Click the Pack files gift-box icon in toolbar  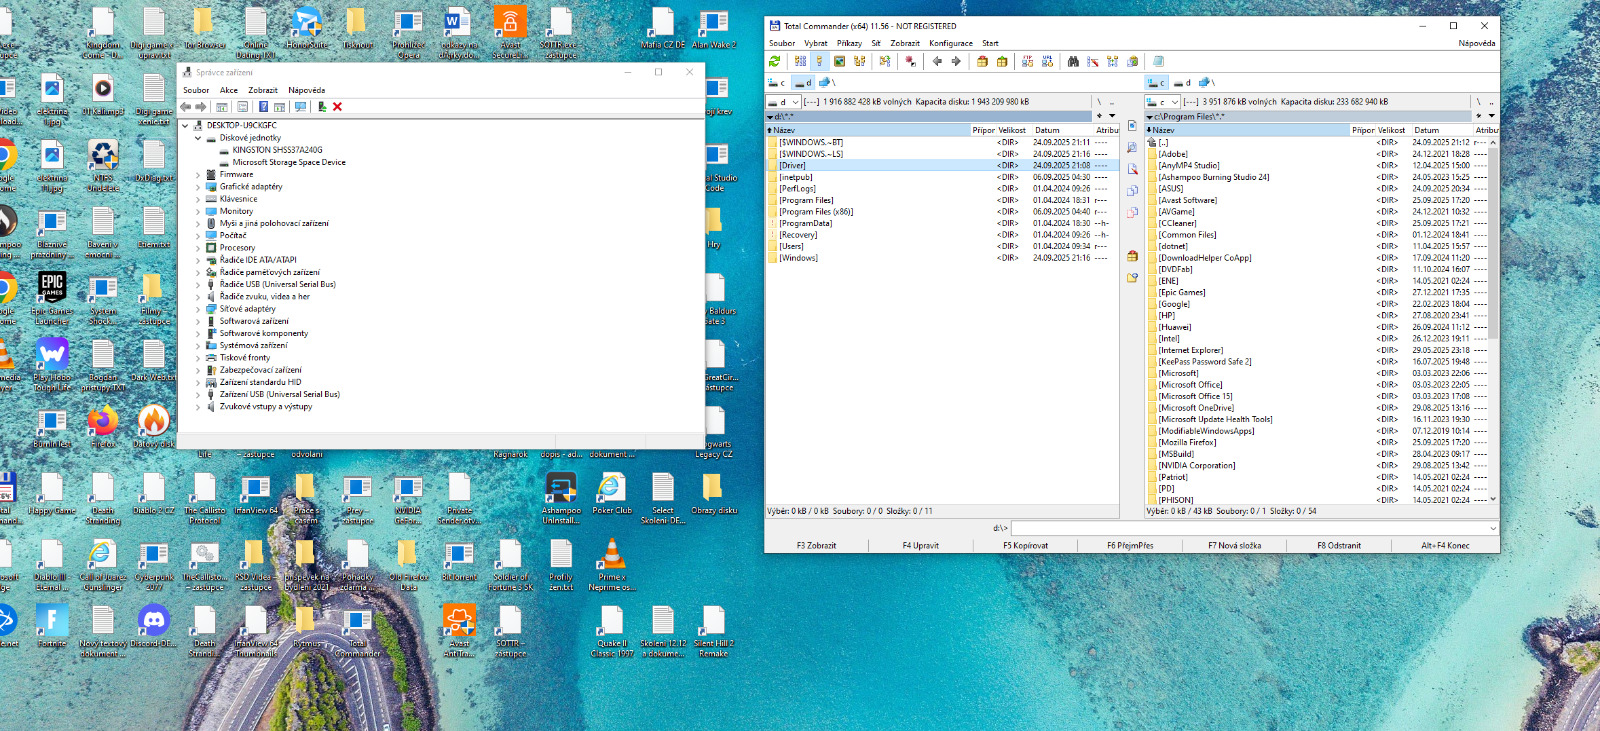(x=982, y=62)
